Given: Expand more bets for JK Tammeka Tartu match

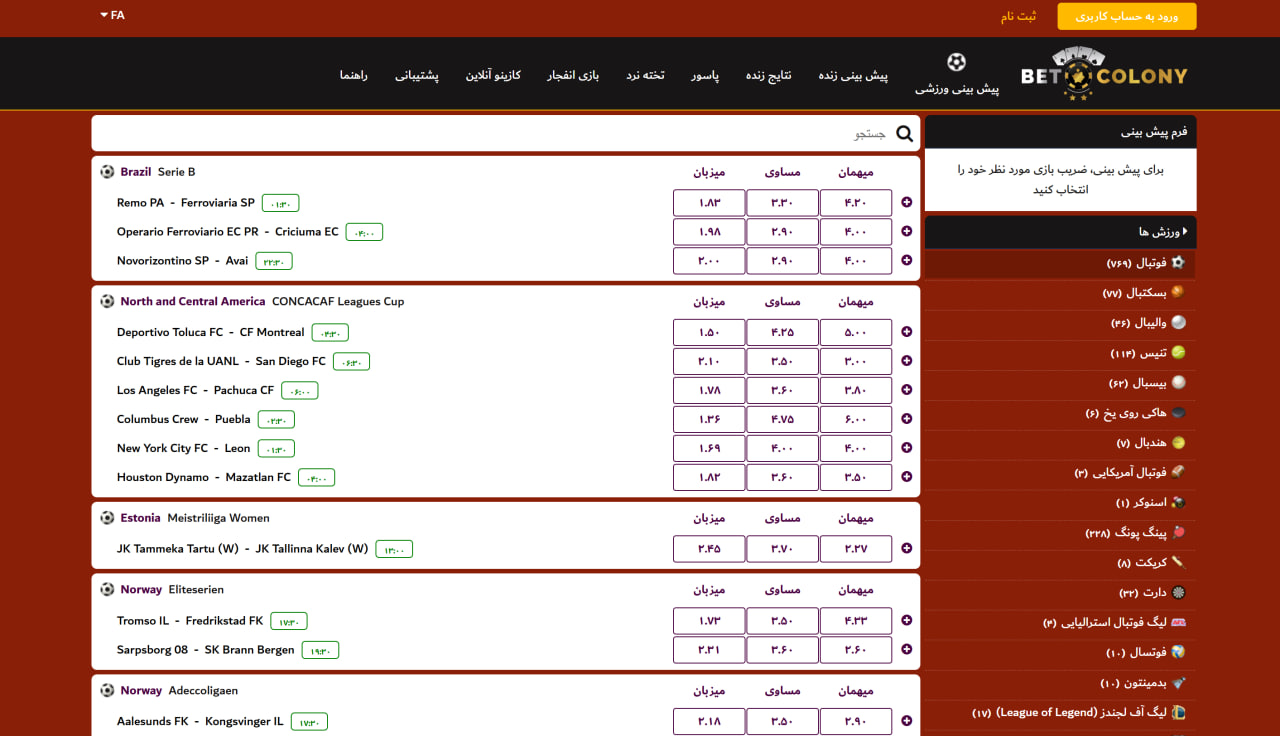Looking at the screenshot, I should [907, 549].
